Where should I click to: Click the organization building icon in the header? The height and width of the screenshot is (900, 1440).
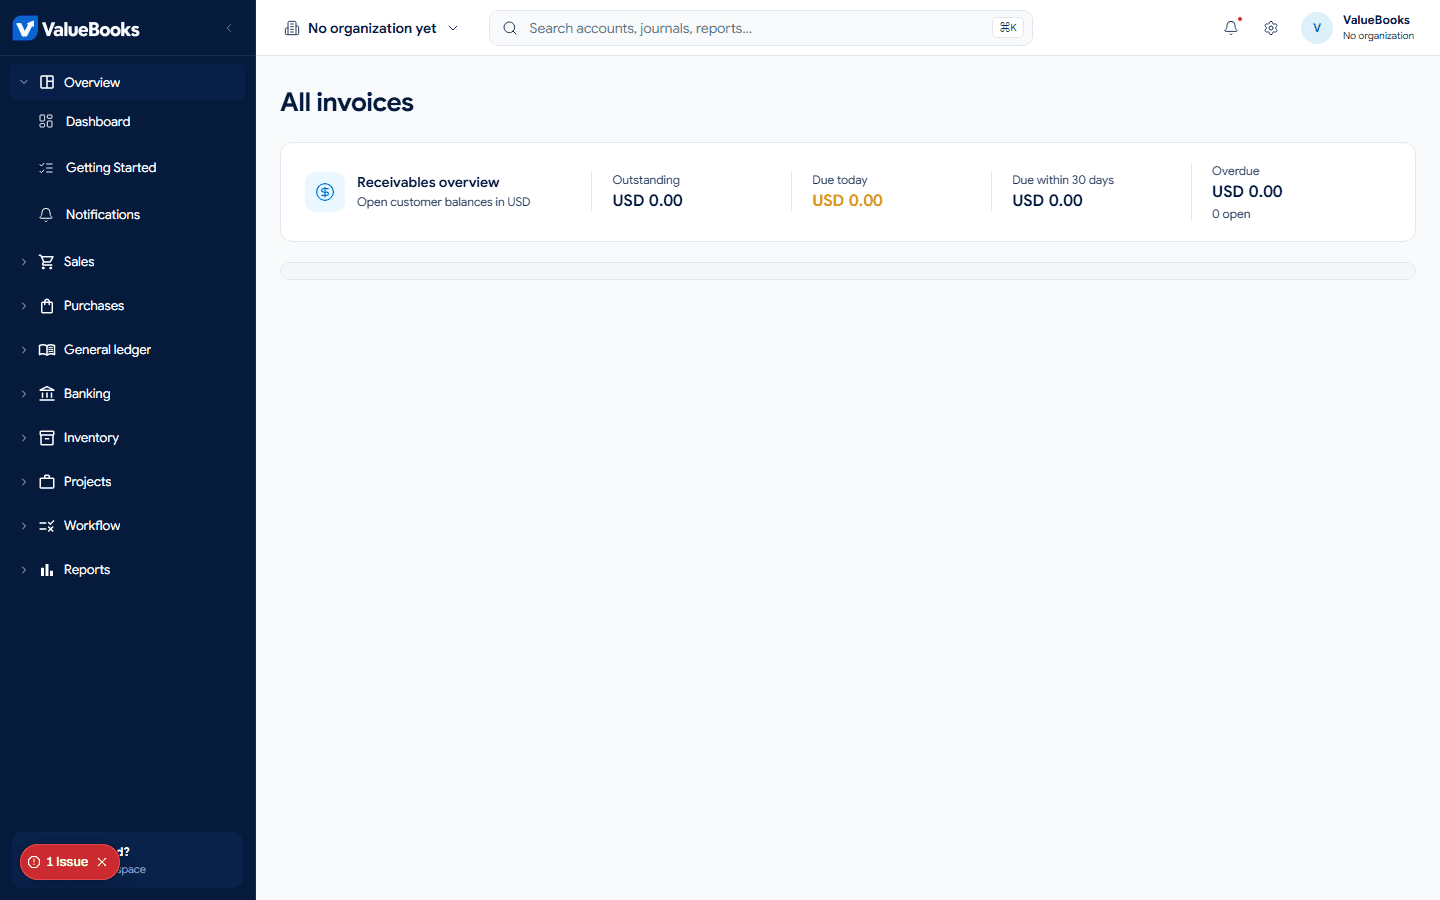pyautogui.click(x=292, y=28)
